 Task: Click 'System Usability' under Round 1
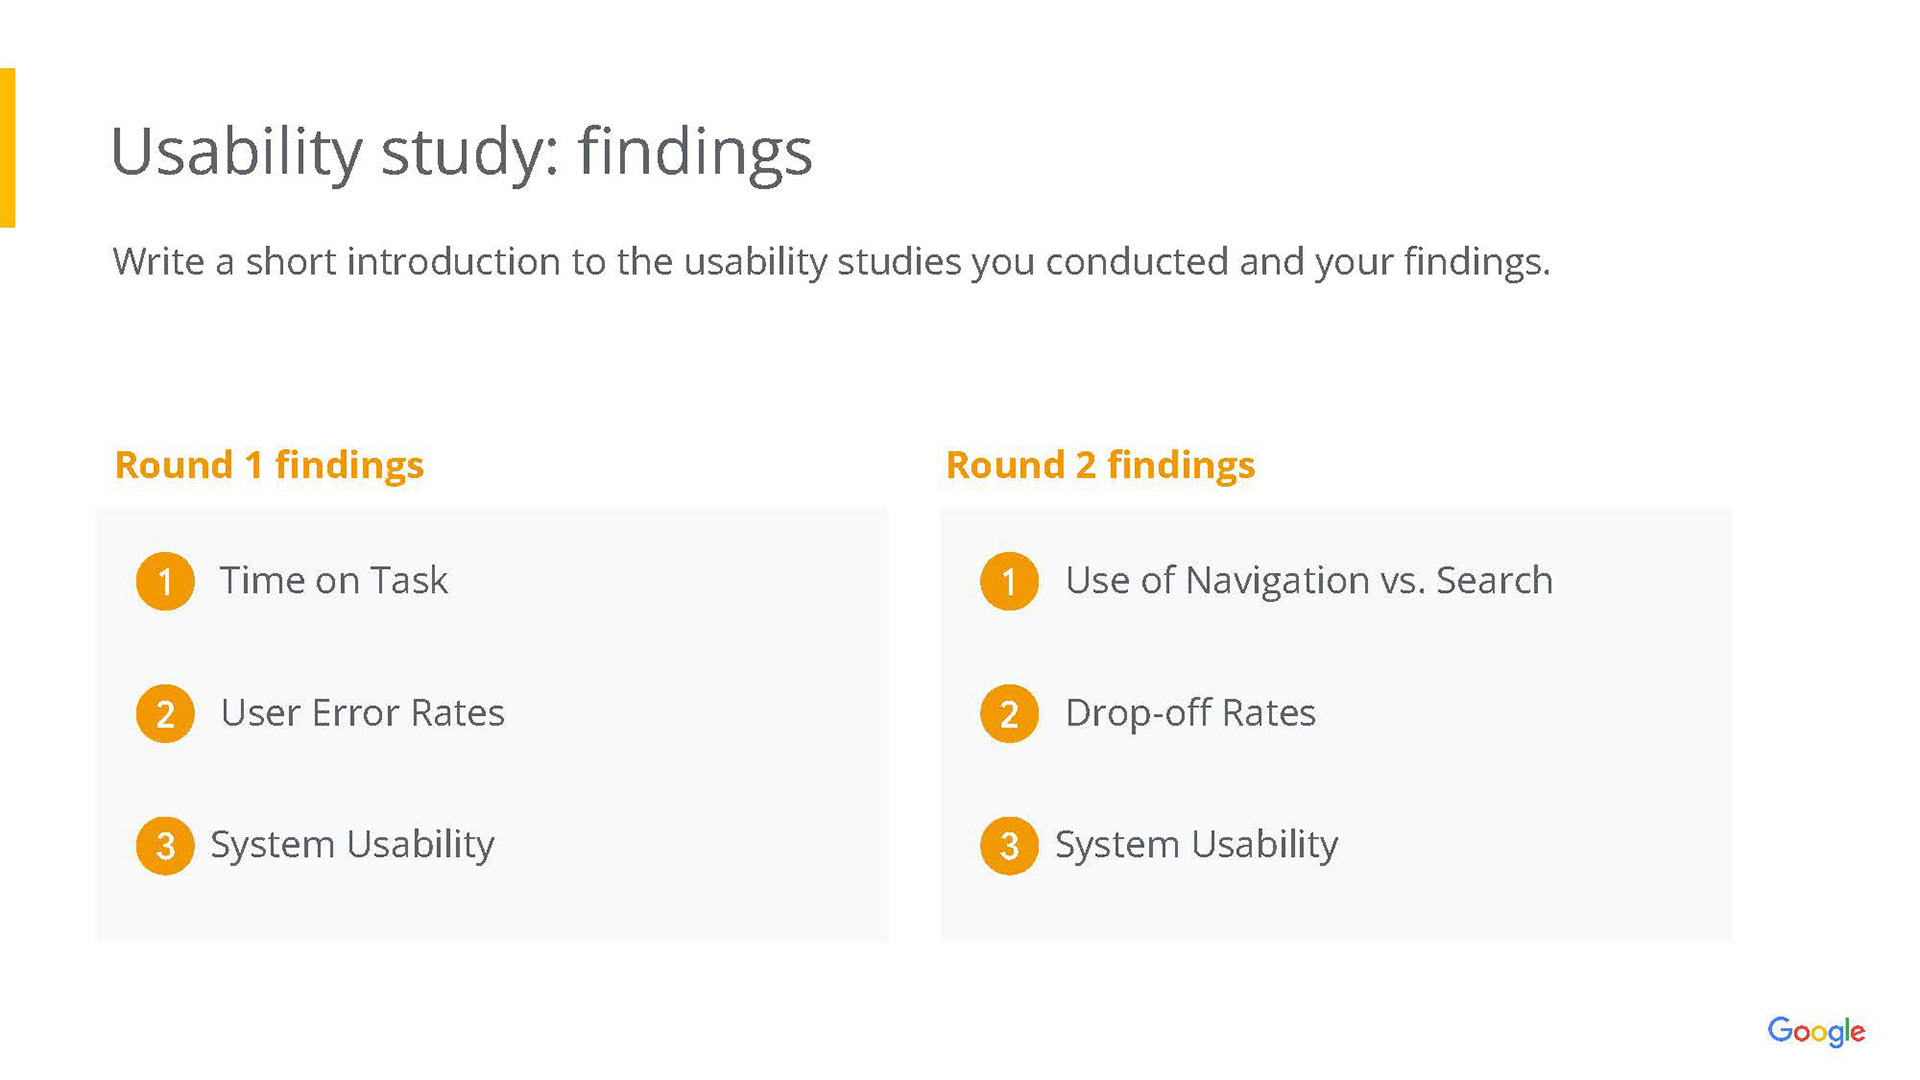pyautogui.click(x=352, y=845)
